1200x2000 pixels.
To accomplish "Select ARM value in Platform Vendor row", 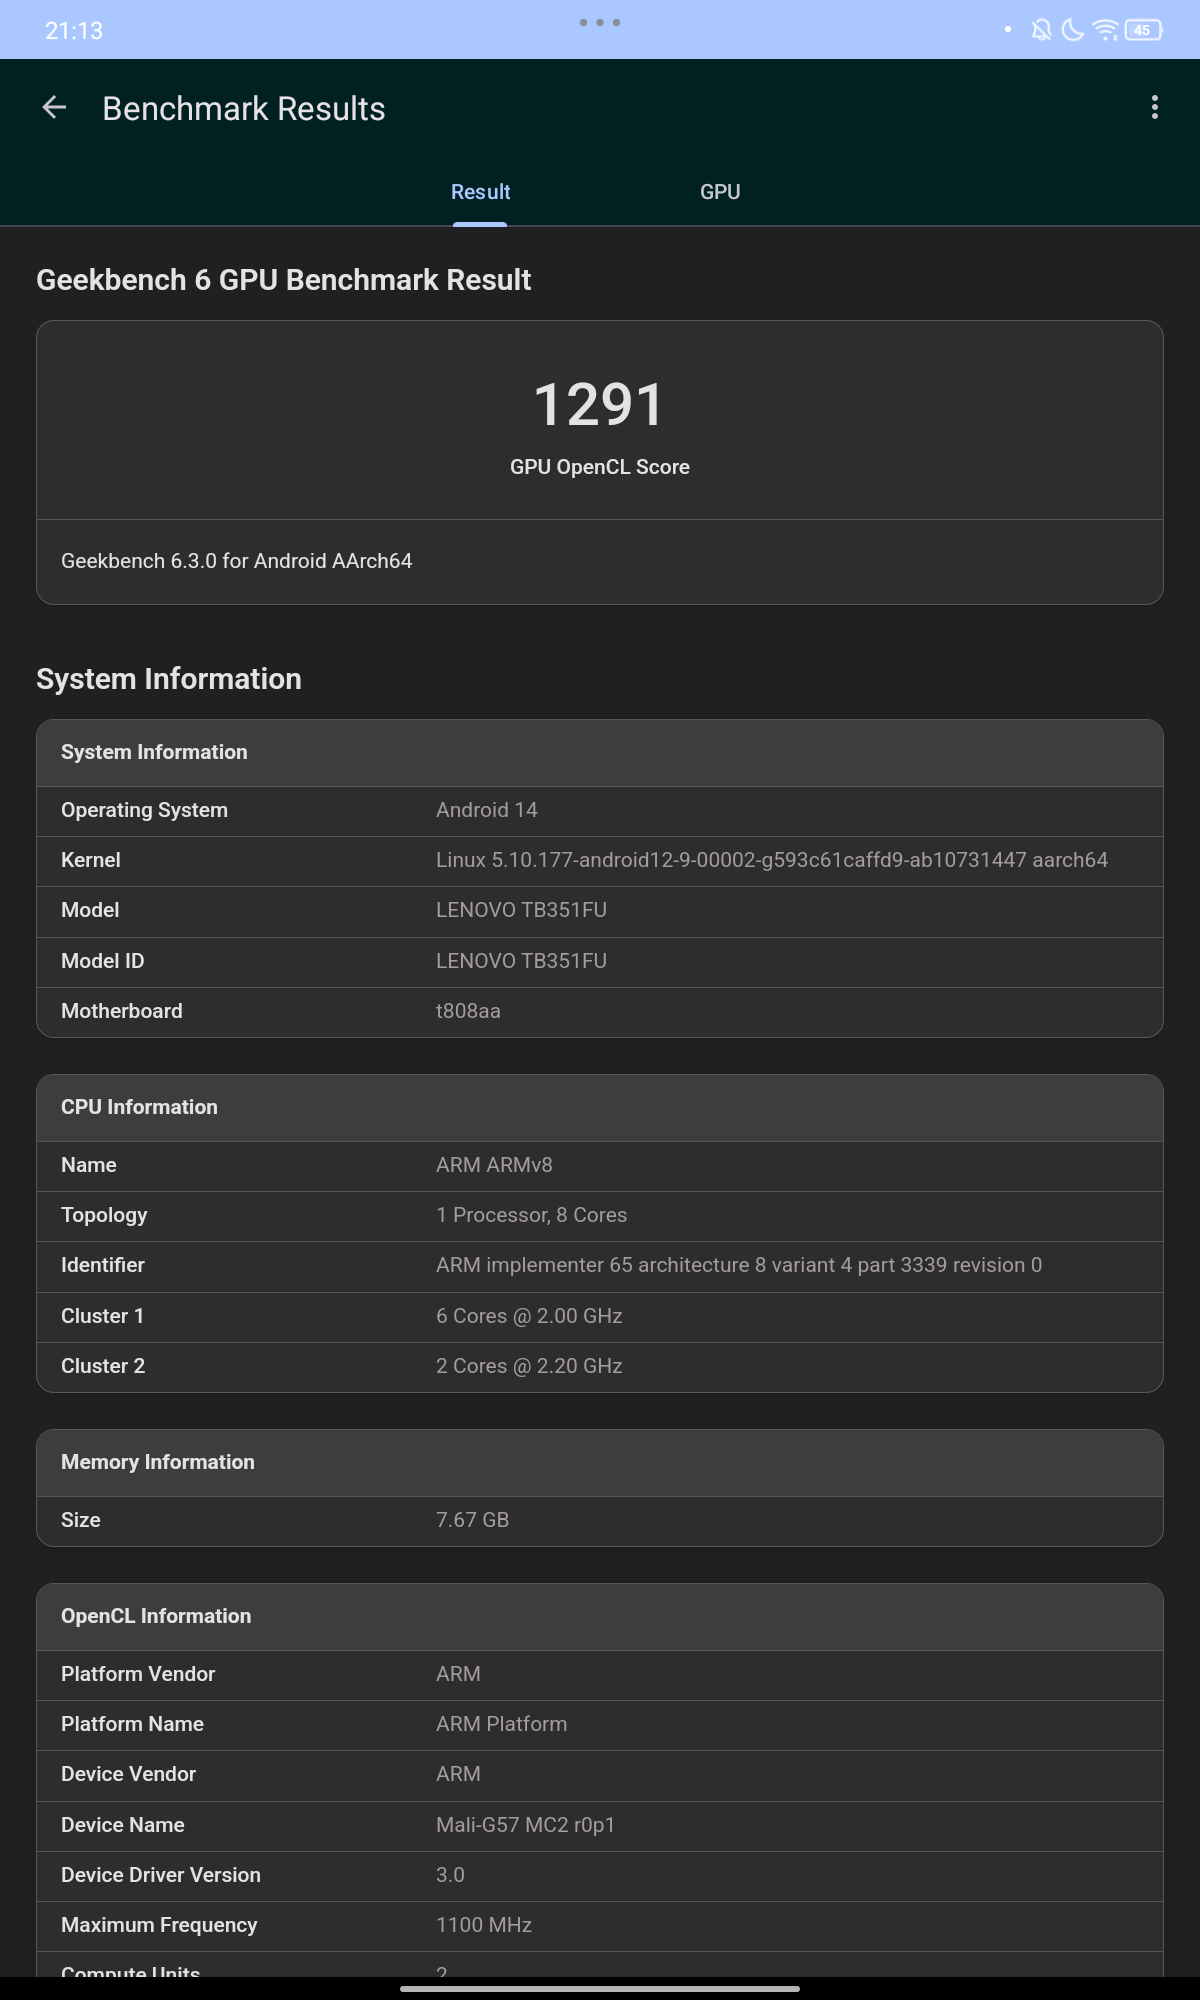I will pyautogui.click(x=458, y=1674).
